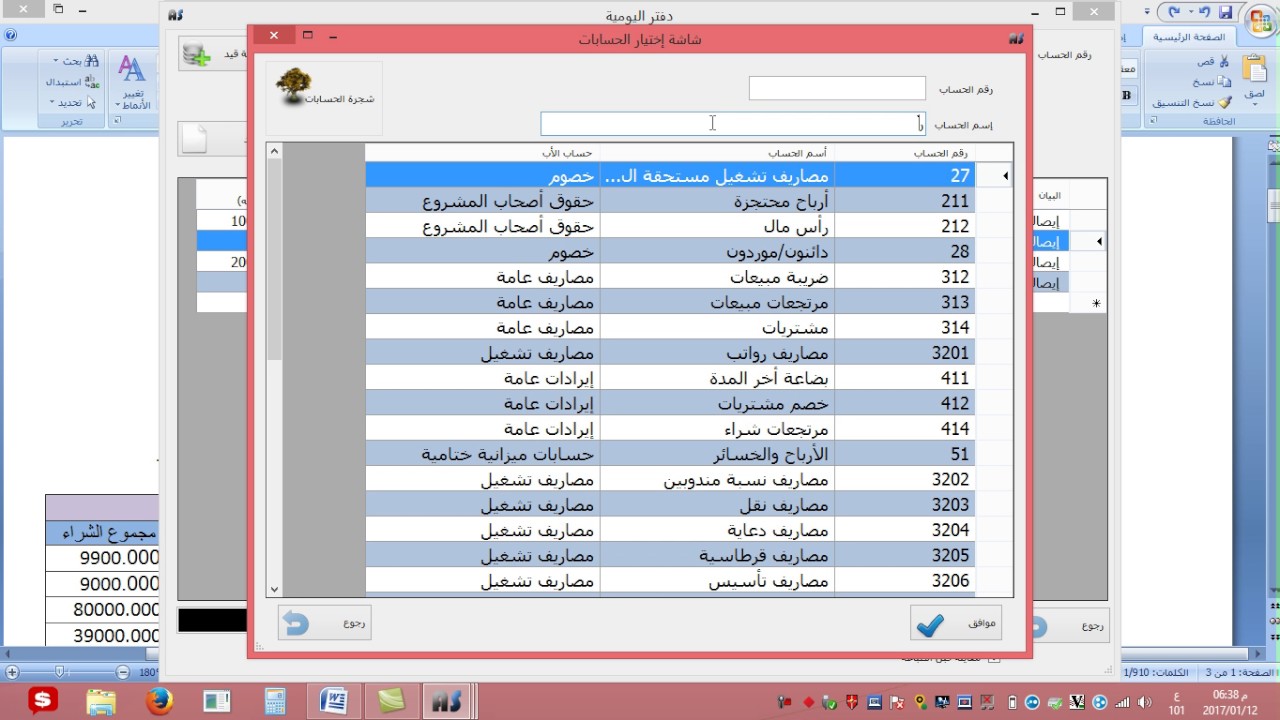
Task: Click the volume speaker icon in system tray
Action: coord(1145,701)
